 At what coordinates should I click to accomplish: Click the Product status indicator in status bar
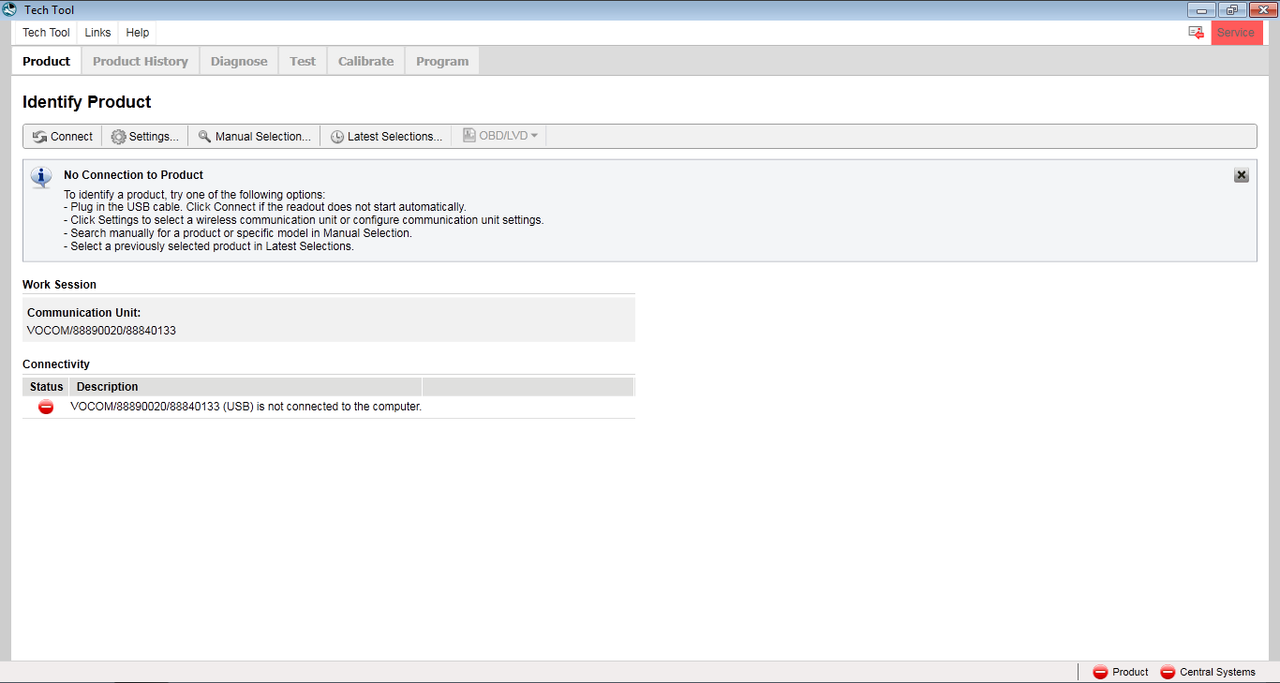[x=1121, y=672]
